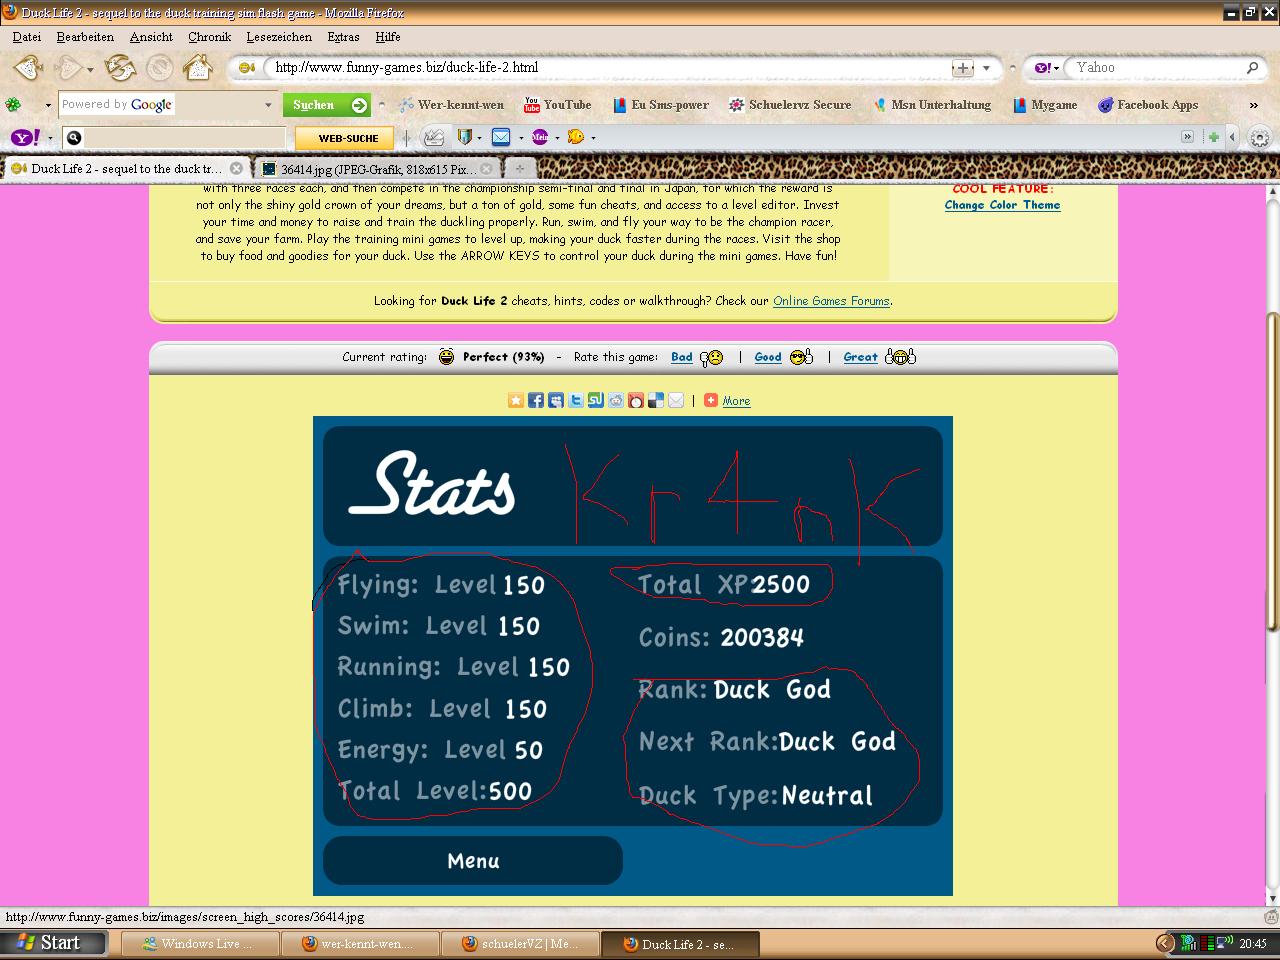Open the Wer-kennt-wen bookmark
This screenshot has height=960, width=1280.
tap(451, 105)
